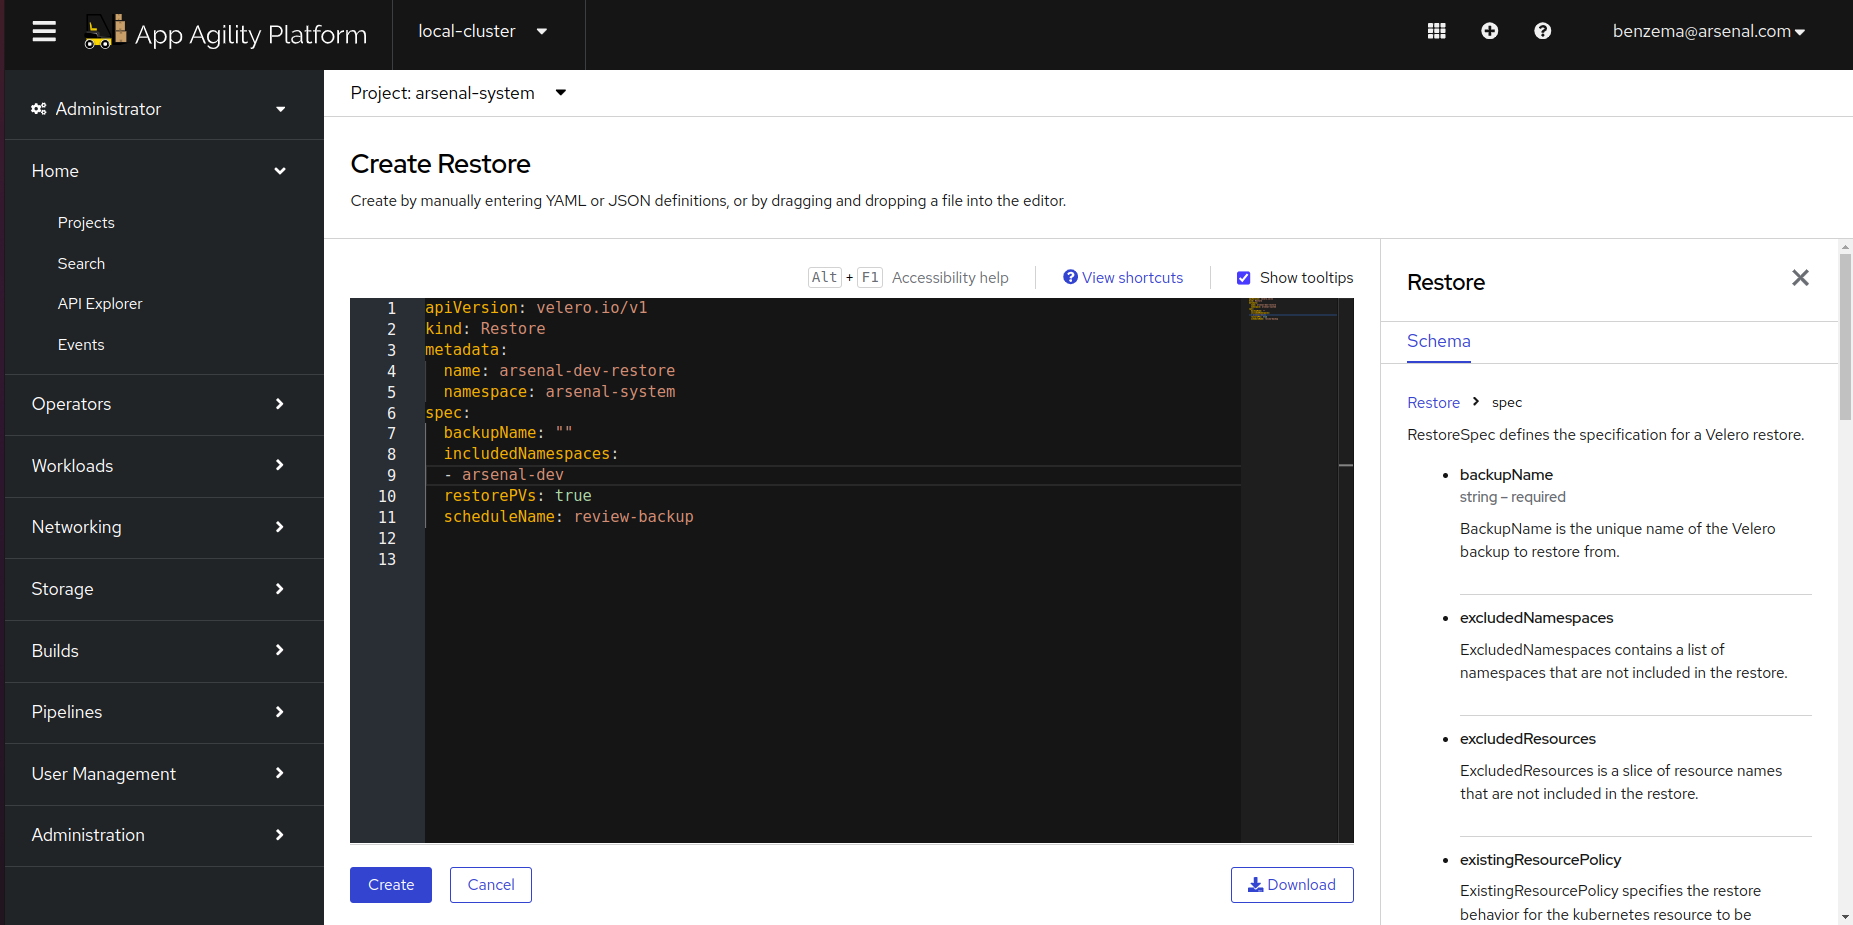Click the schema sidebar vertical scrollbar
The image size is (1853, 925).
(1845, 340)
